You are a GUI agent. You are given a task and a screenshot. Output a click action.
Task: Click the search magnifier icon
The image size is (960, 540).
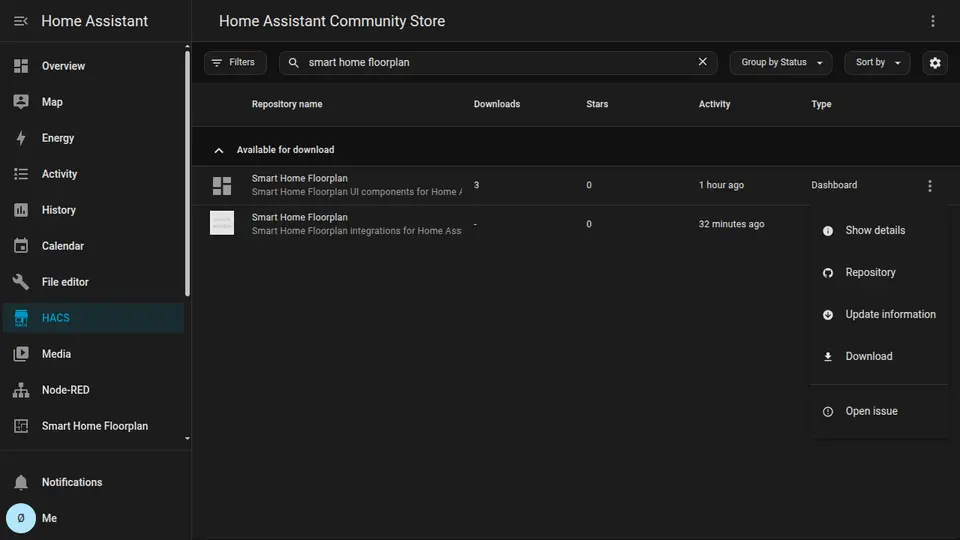click(x=294, y=62)
